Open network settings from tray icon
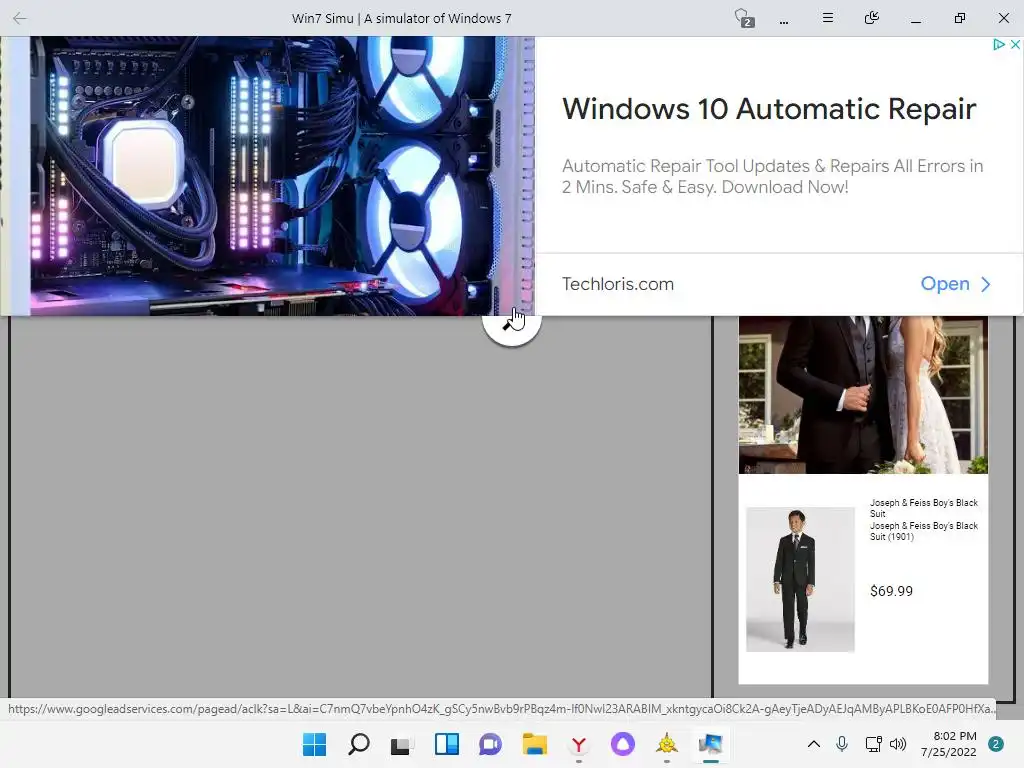The image size is (1024, 768). (x=872, y=744)
